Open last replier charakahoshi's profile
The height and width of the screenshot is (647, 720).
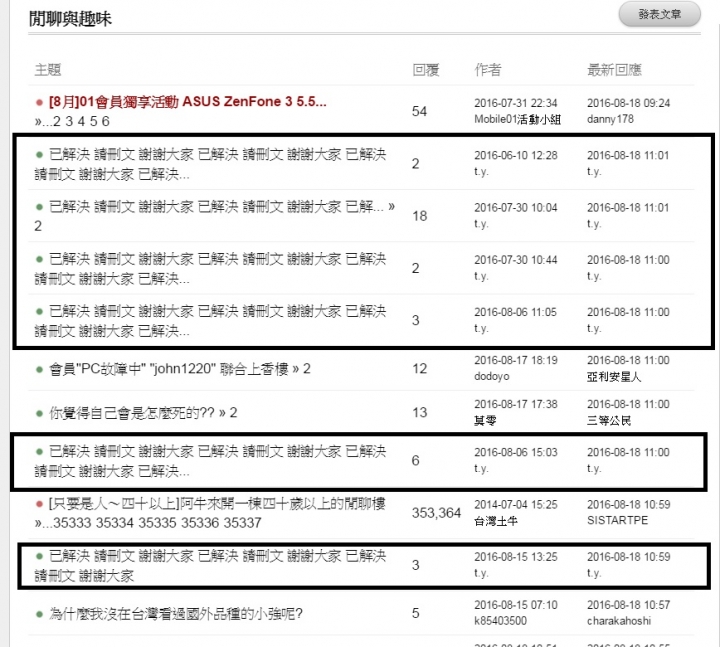point(619,621)
